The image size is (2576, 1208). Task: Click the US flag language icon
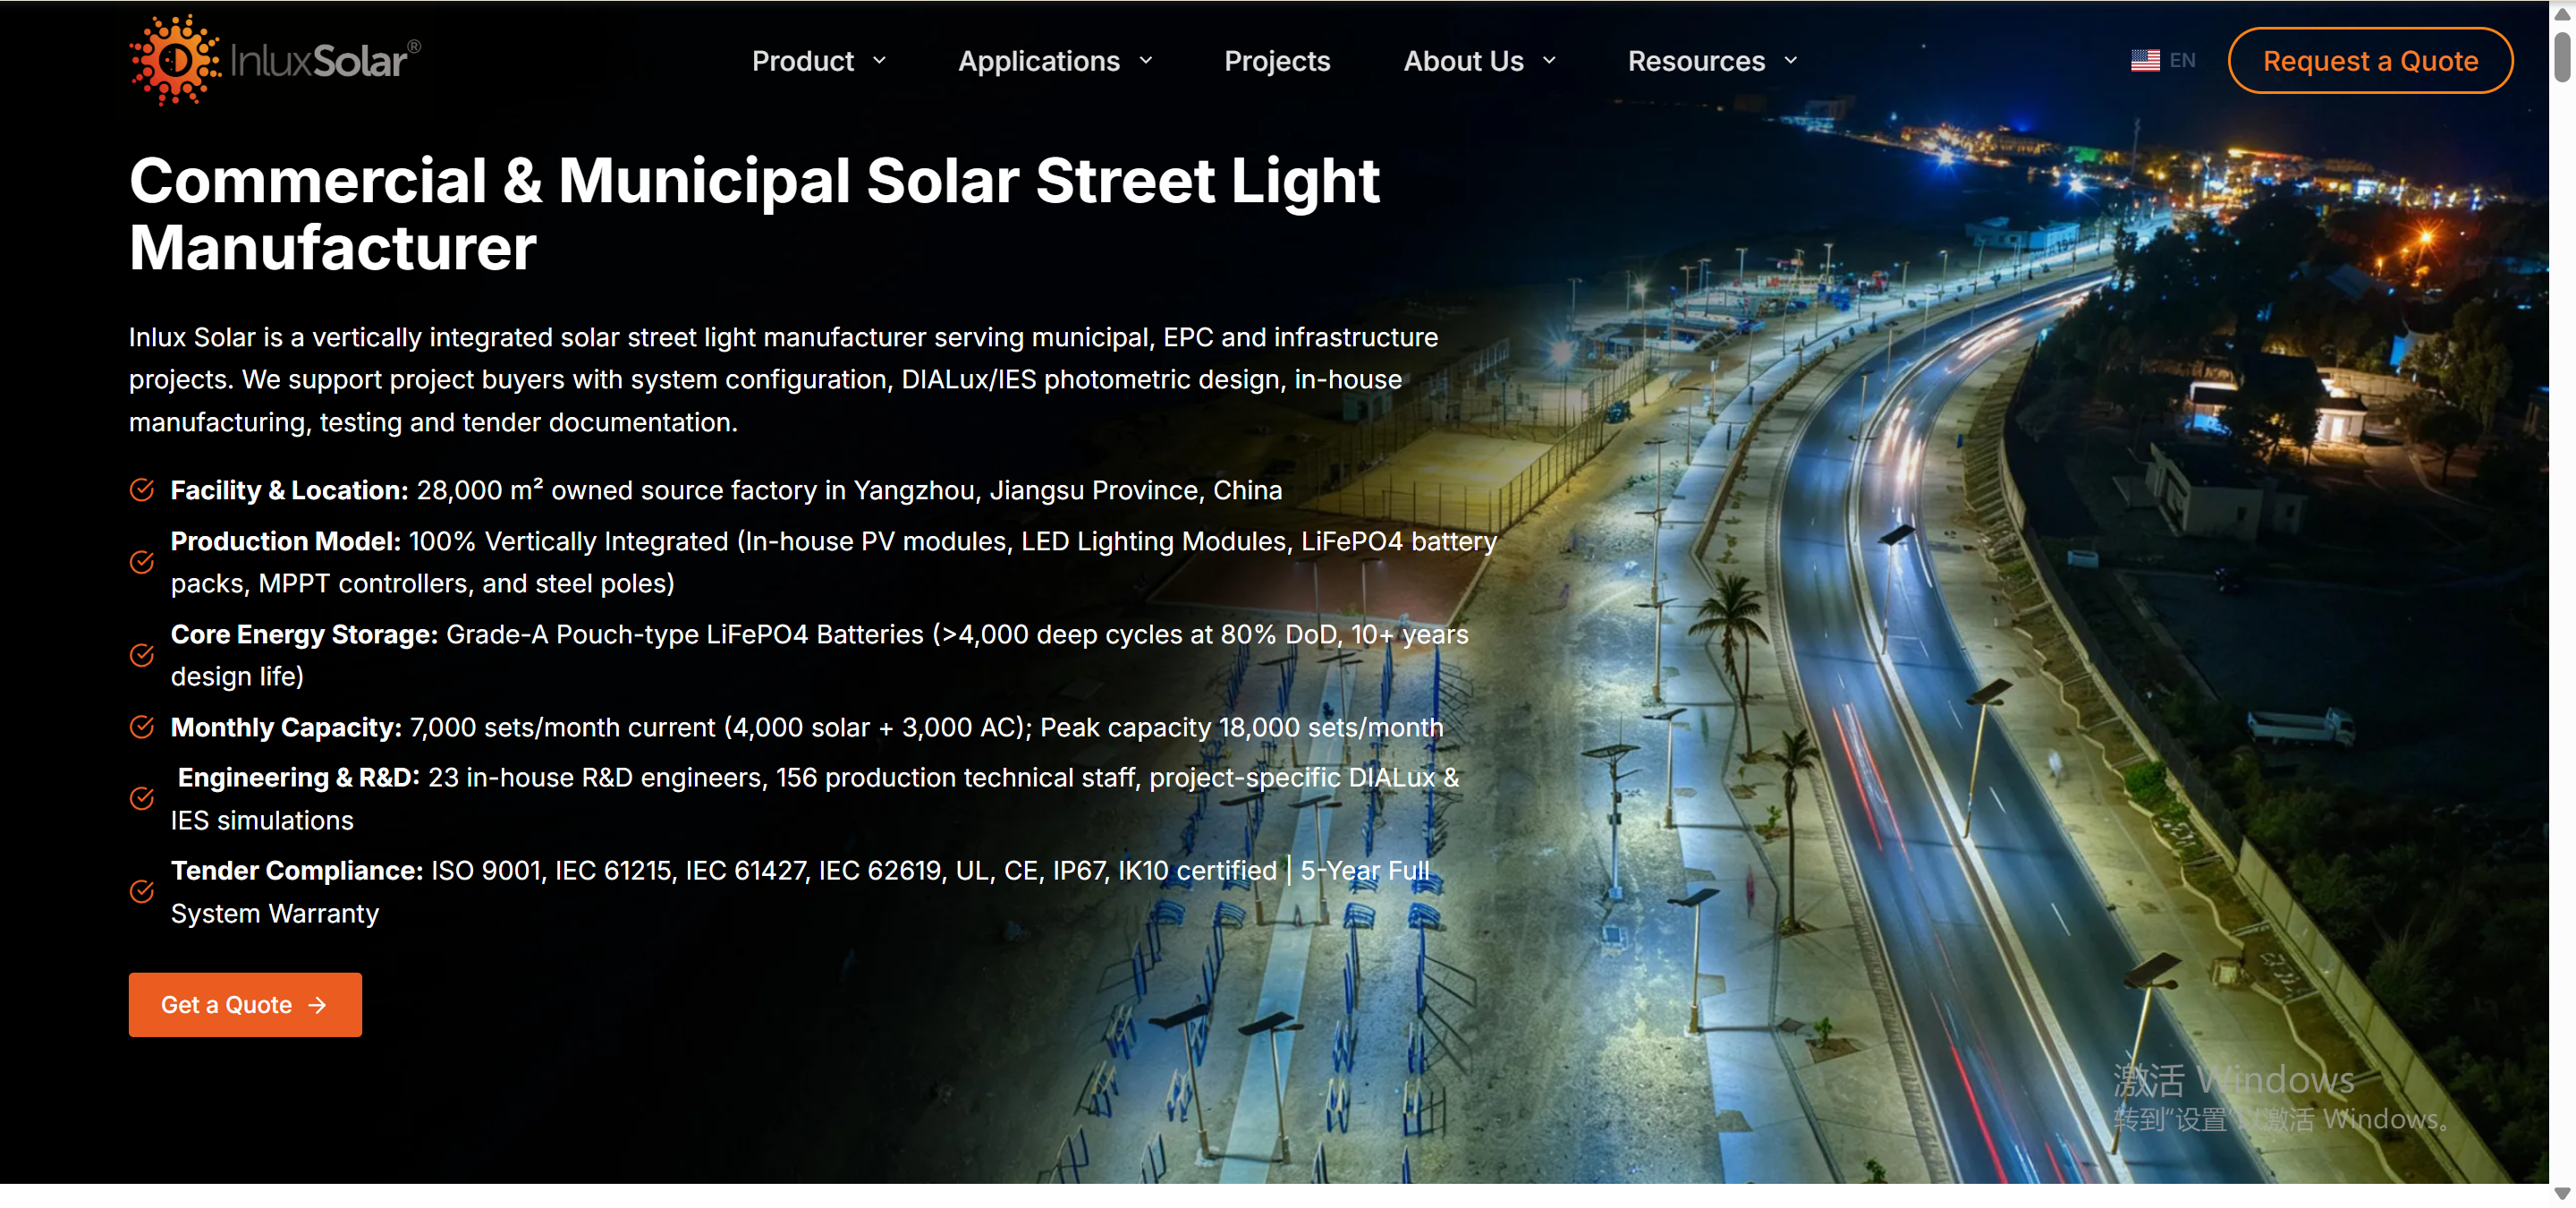(2144, 61)
